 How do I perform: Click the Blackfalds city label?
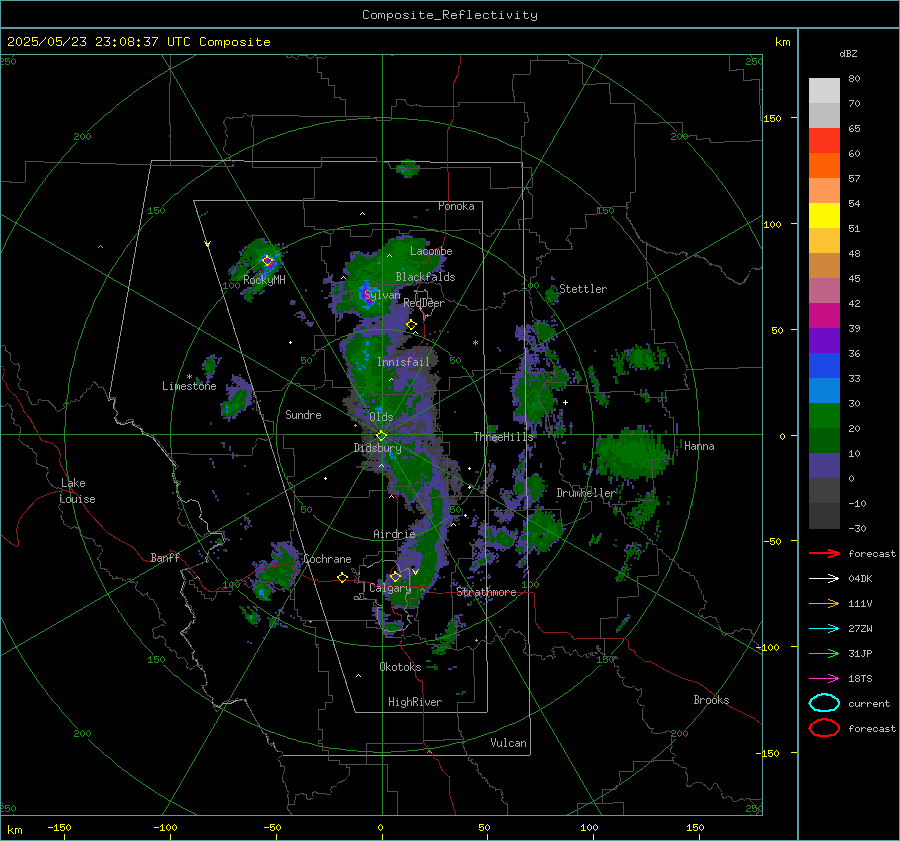click(x=425, y=277)
